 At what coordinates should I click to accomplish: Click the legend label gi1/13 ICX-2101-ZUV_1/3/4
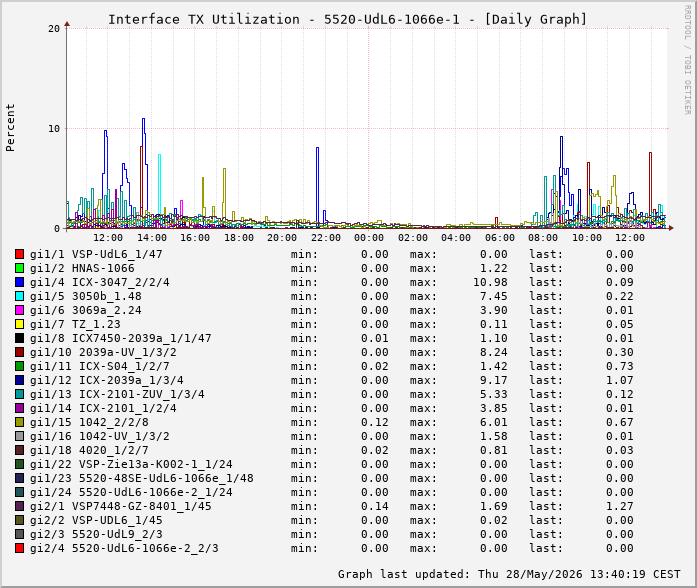point(117,394)
